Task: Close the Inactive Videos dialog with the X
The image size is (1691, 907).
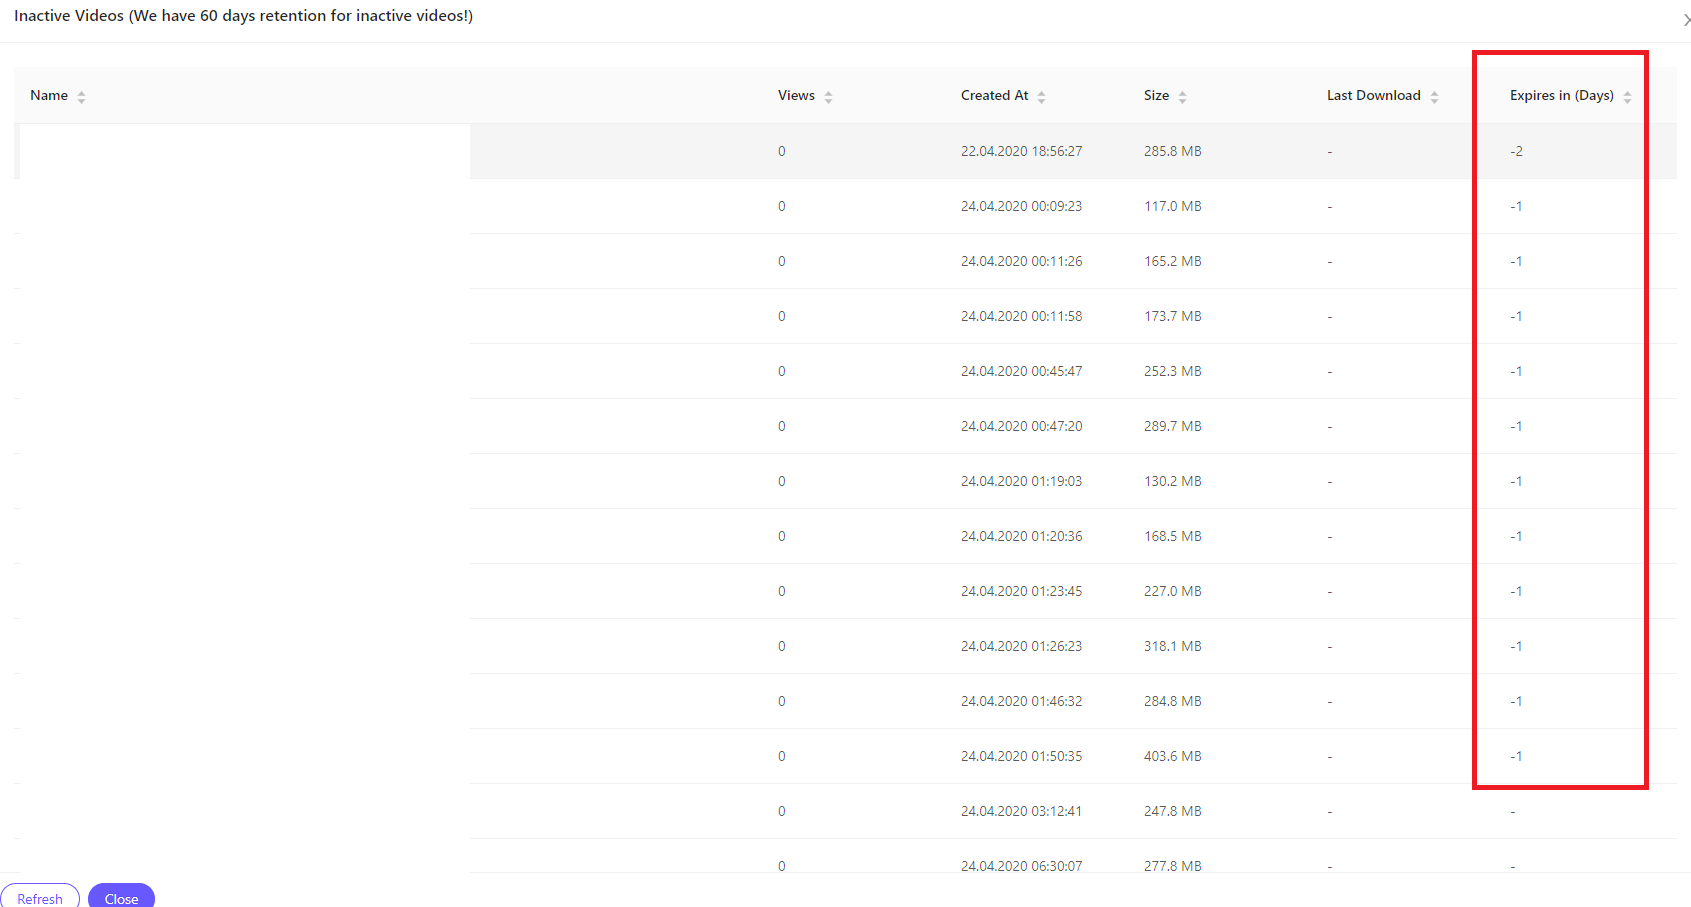Action: coord(1686,20)
